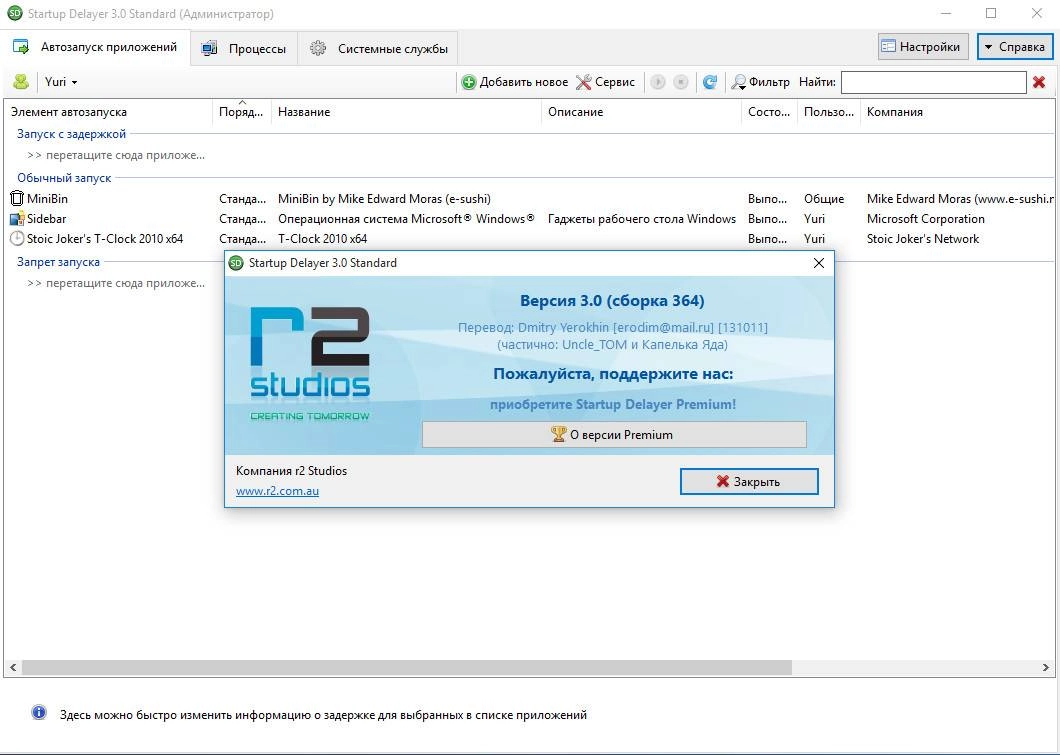The image size is (1060, 755).
Task: Click the green user accounts icon
Action: tap(21, 82)
